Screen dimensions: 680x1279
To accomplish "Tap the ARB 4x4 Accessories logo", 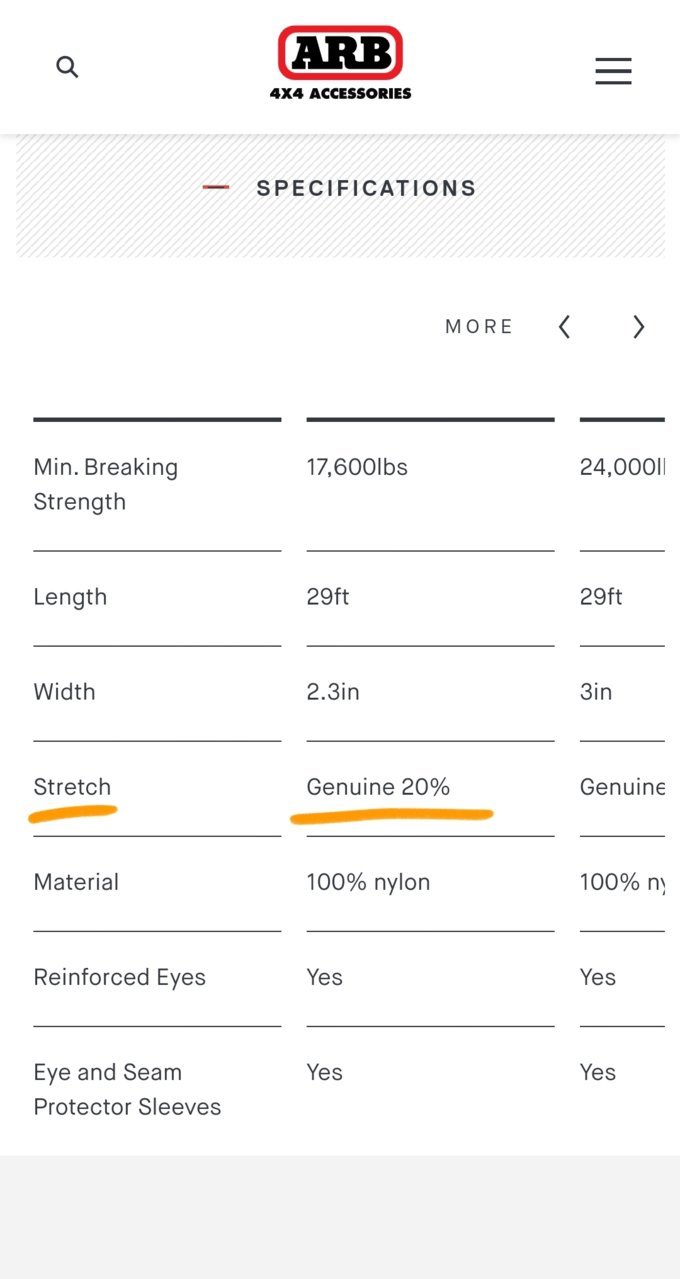I will 340,63.
